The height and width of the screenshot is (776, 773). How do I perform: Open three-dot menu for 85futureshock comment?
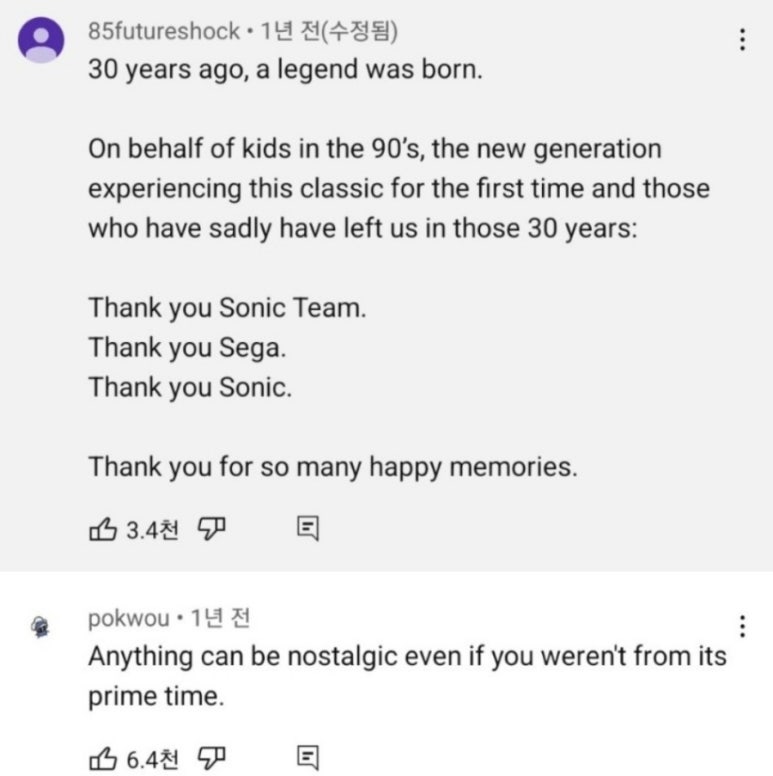(x=742, y=40)
